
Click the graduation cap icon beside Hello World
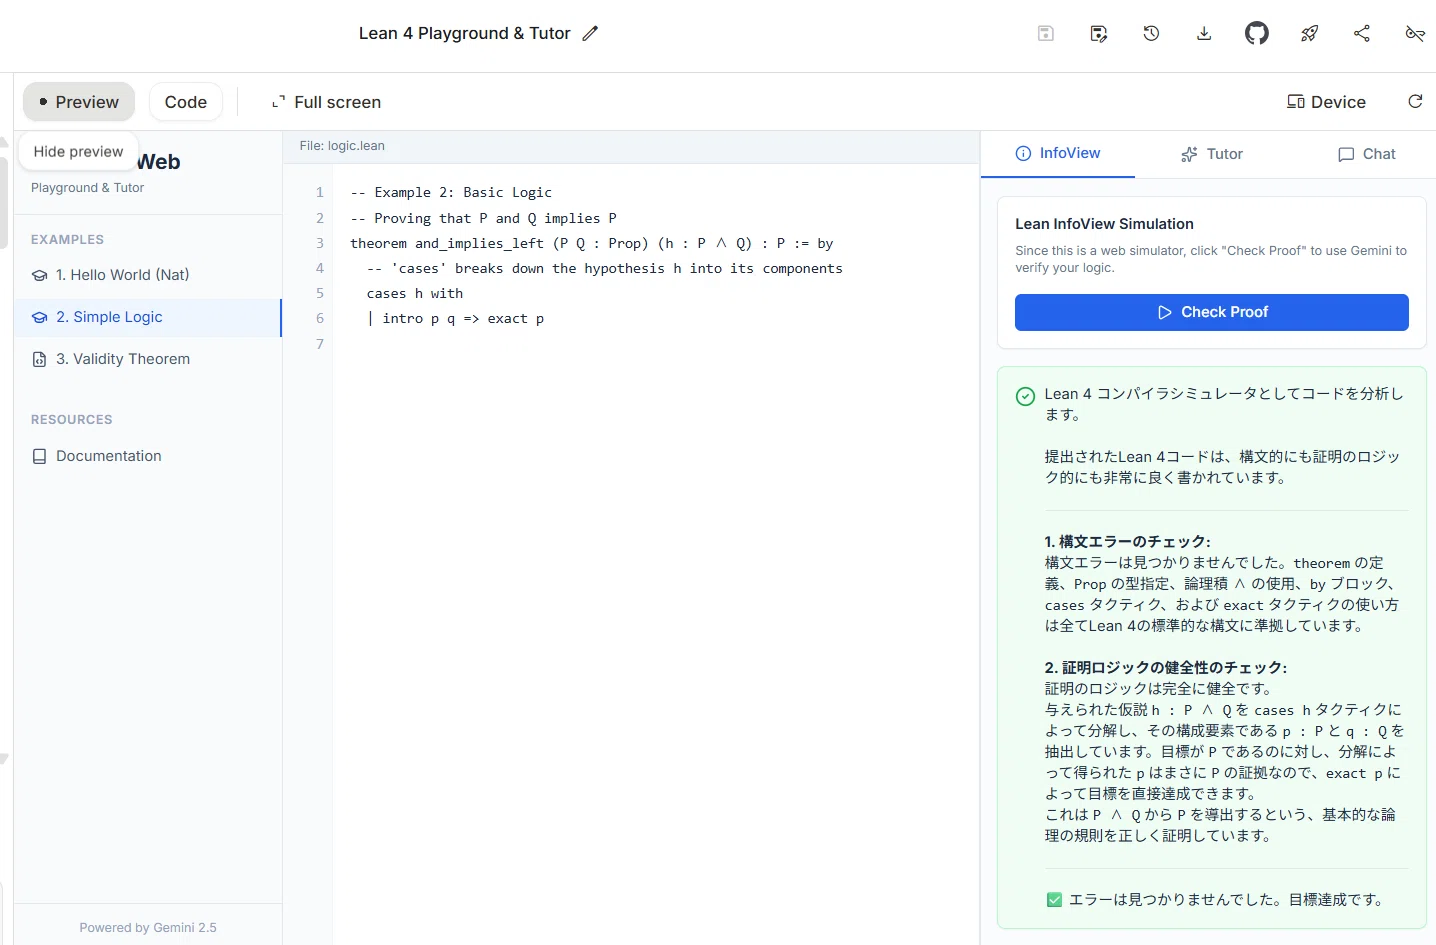pyautogui.click(x=40, y=275)
